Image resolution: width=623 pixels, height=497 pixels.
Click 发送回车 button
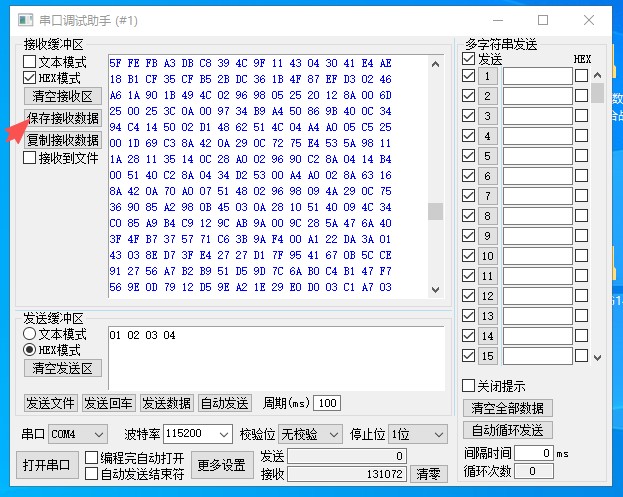(108, 403)
